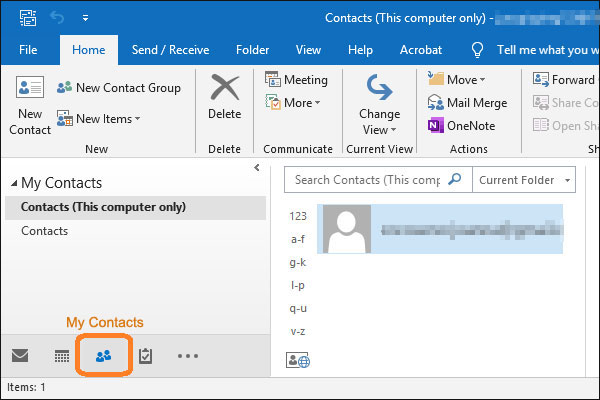
Task: Click the More communicate icon
Action: (273, 102)
